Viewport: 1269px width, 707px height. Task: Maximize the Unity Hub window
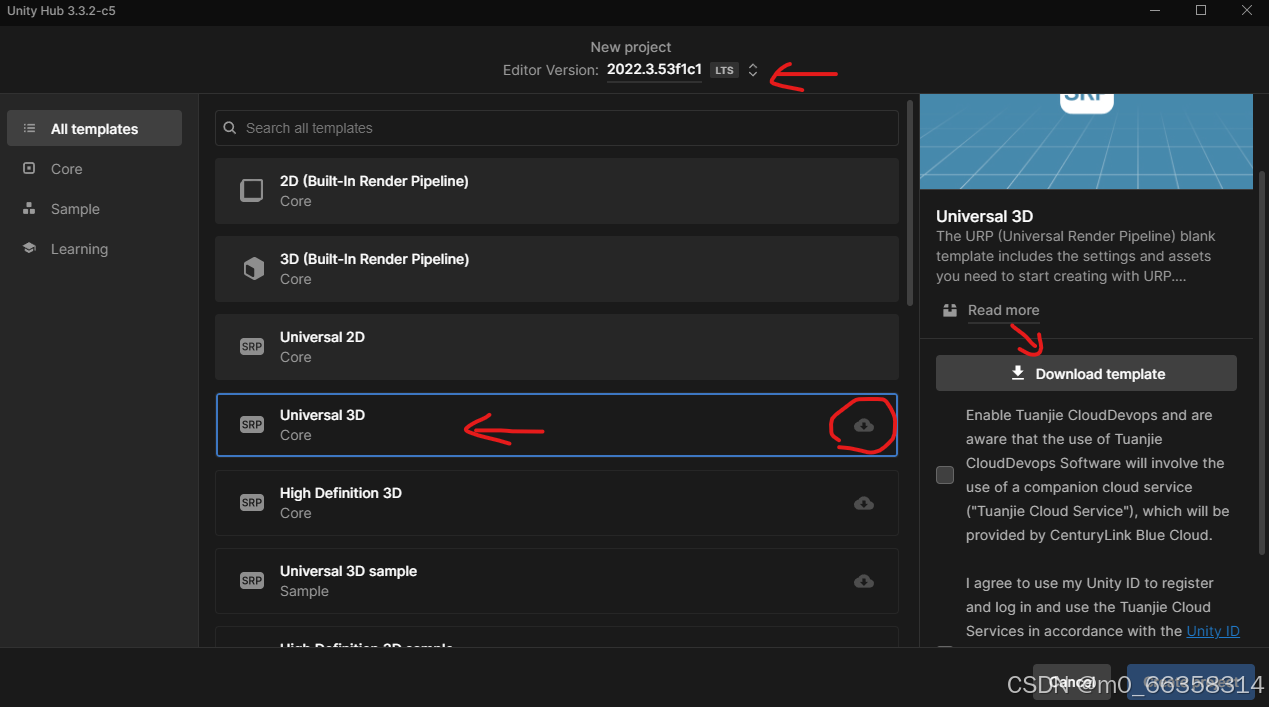(1201, 10)
